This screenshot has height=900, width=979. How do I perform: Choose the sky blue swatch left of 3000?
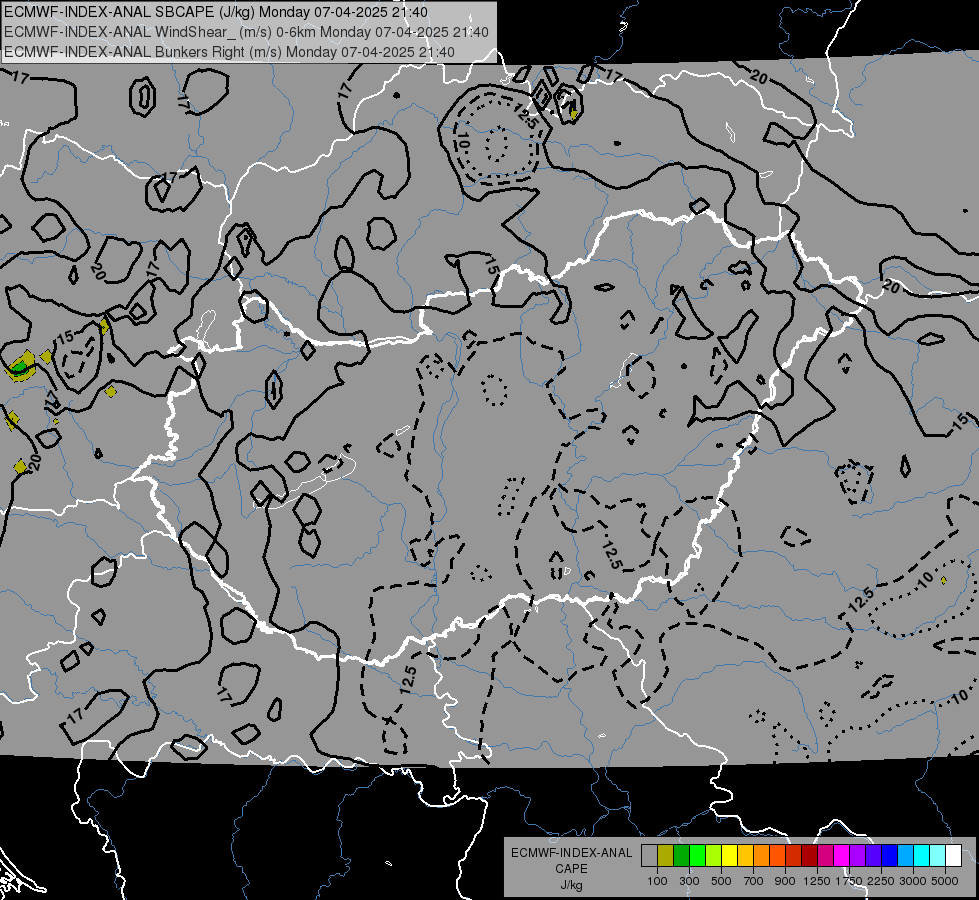pos(906,856)
